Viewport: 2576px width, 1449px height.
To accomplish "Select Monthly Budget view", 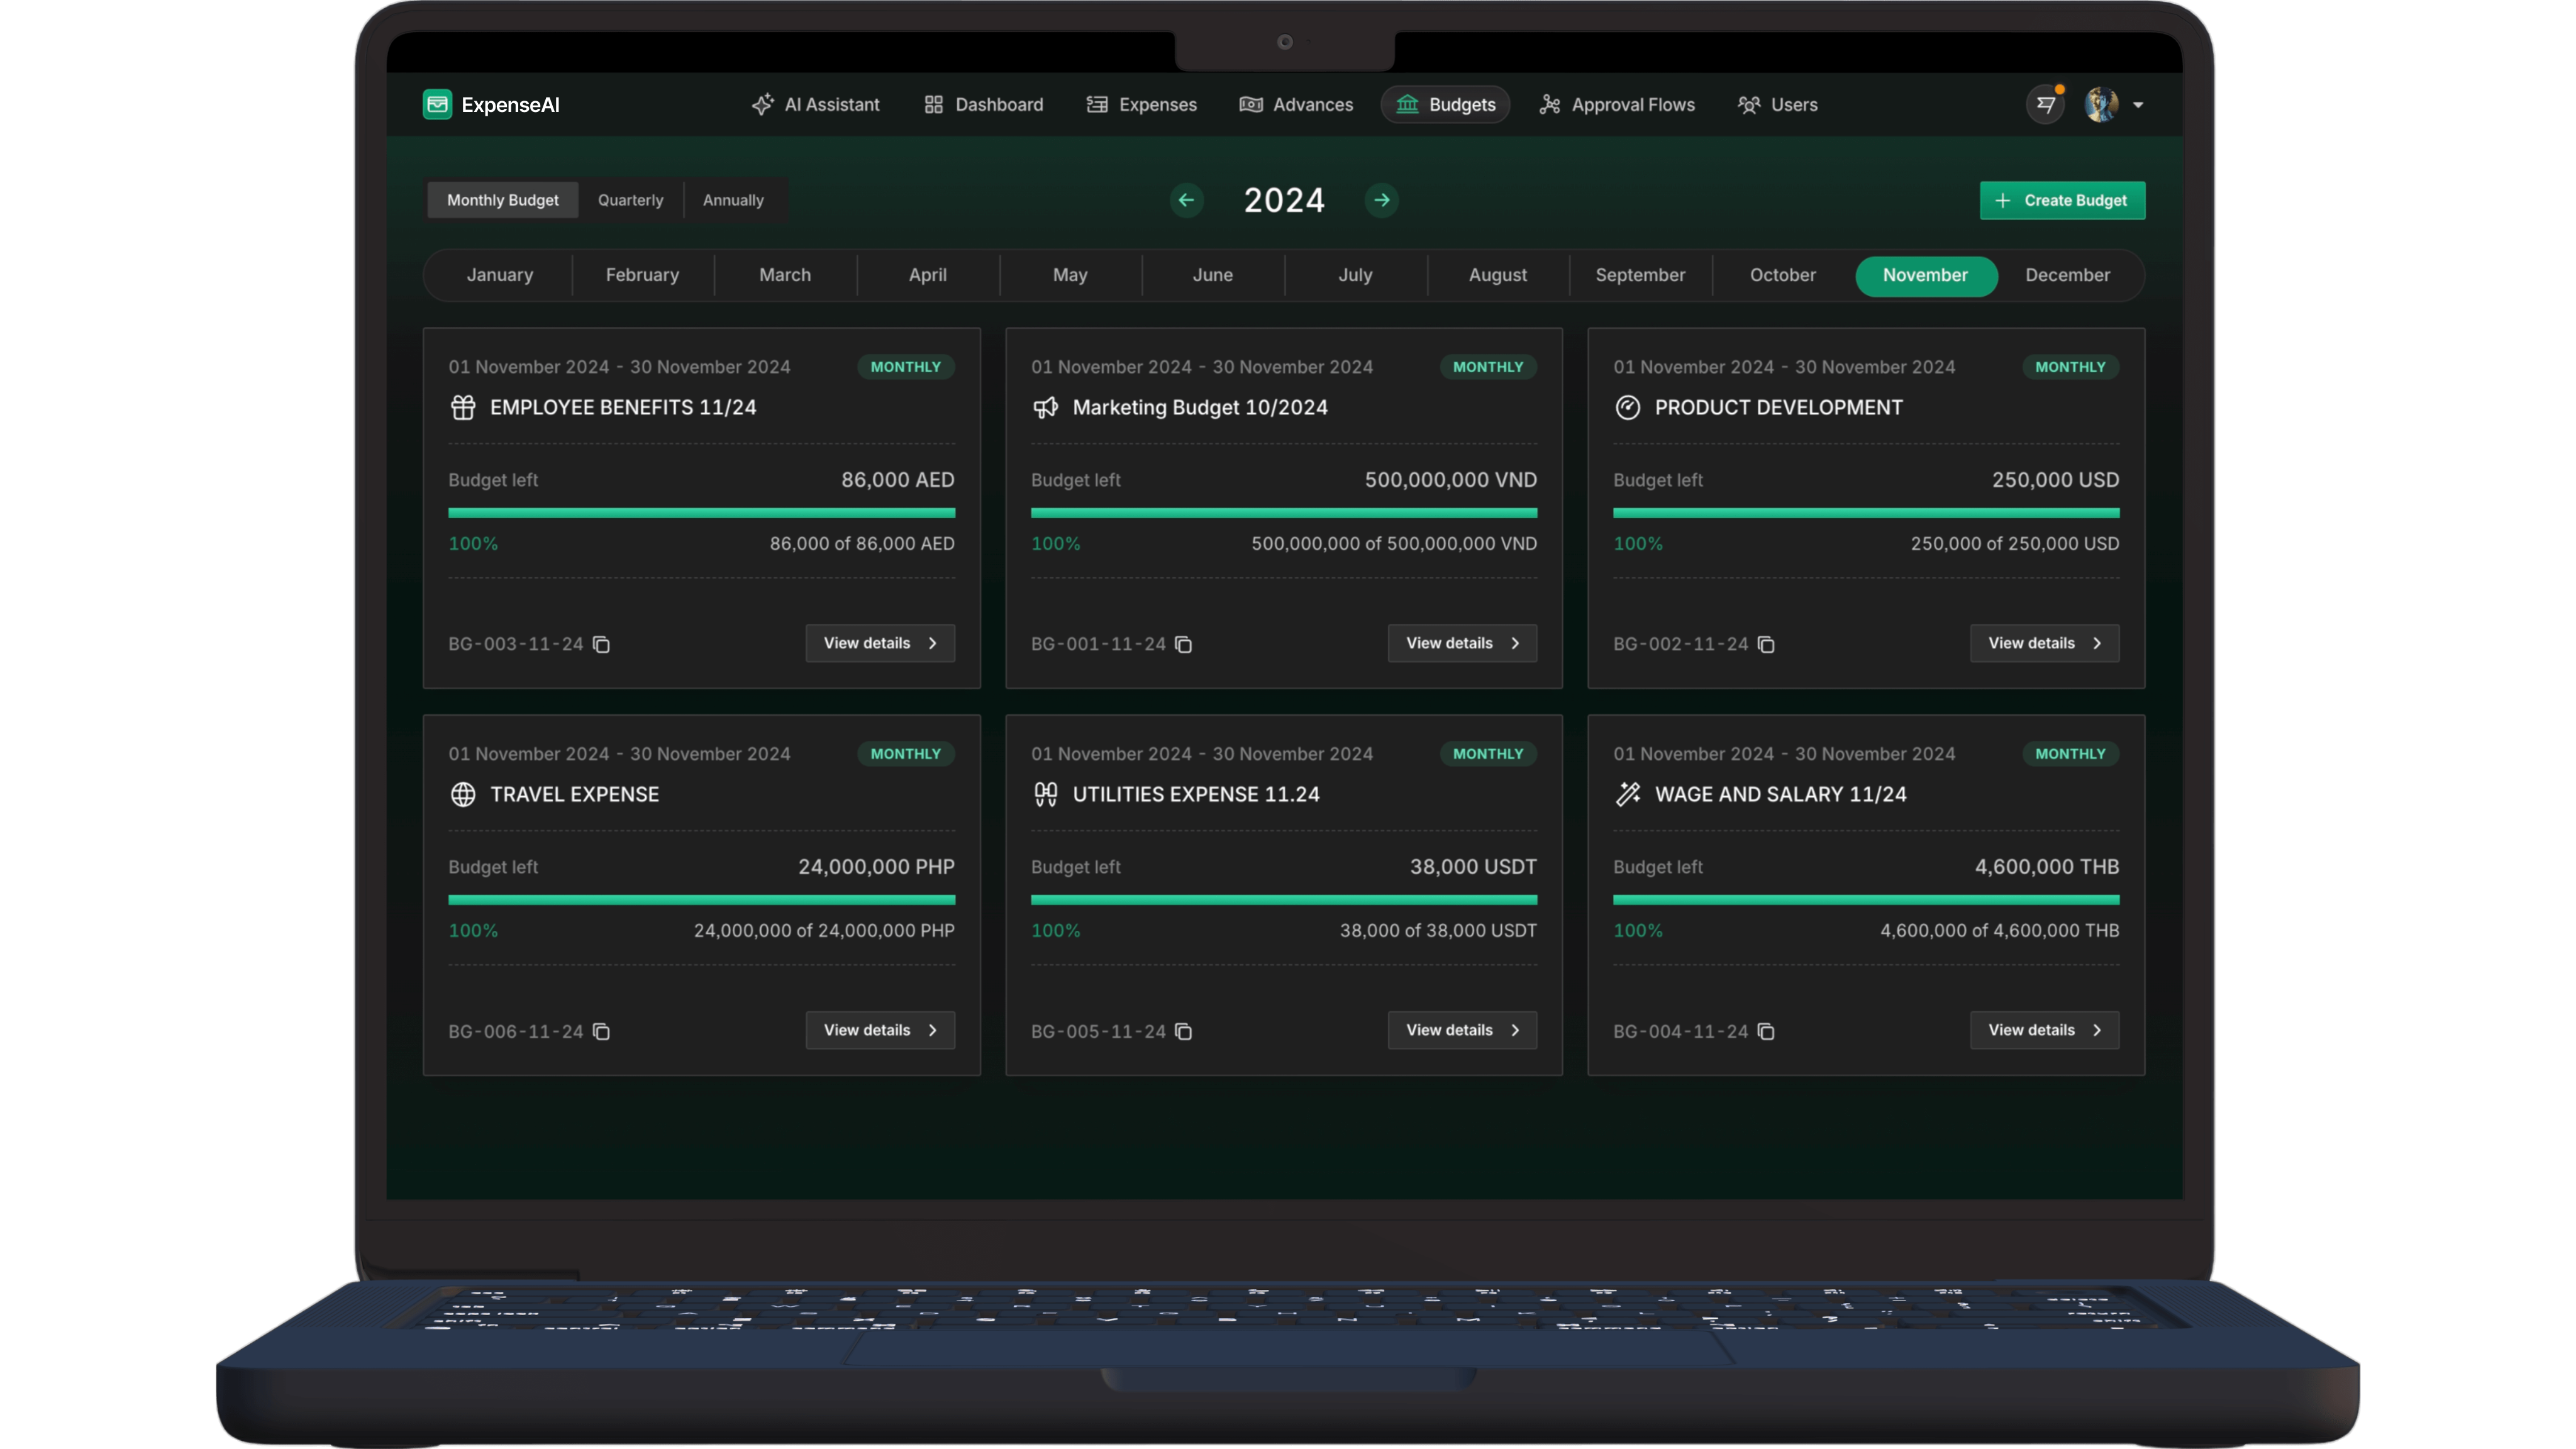I will (502, 200).
